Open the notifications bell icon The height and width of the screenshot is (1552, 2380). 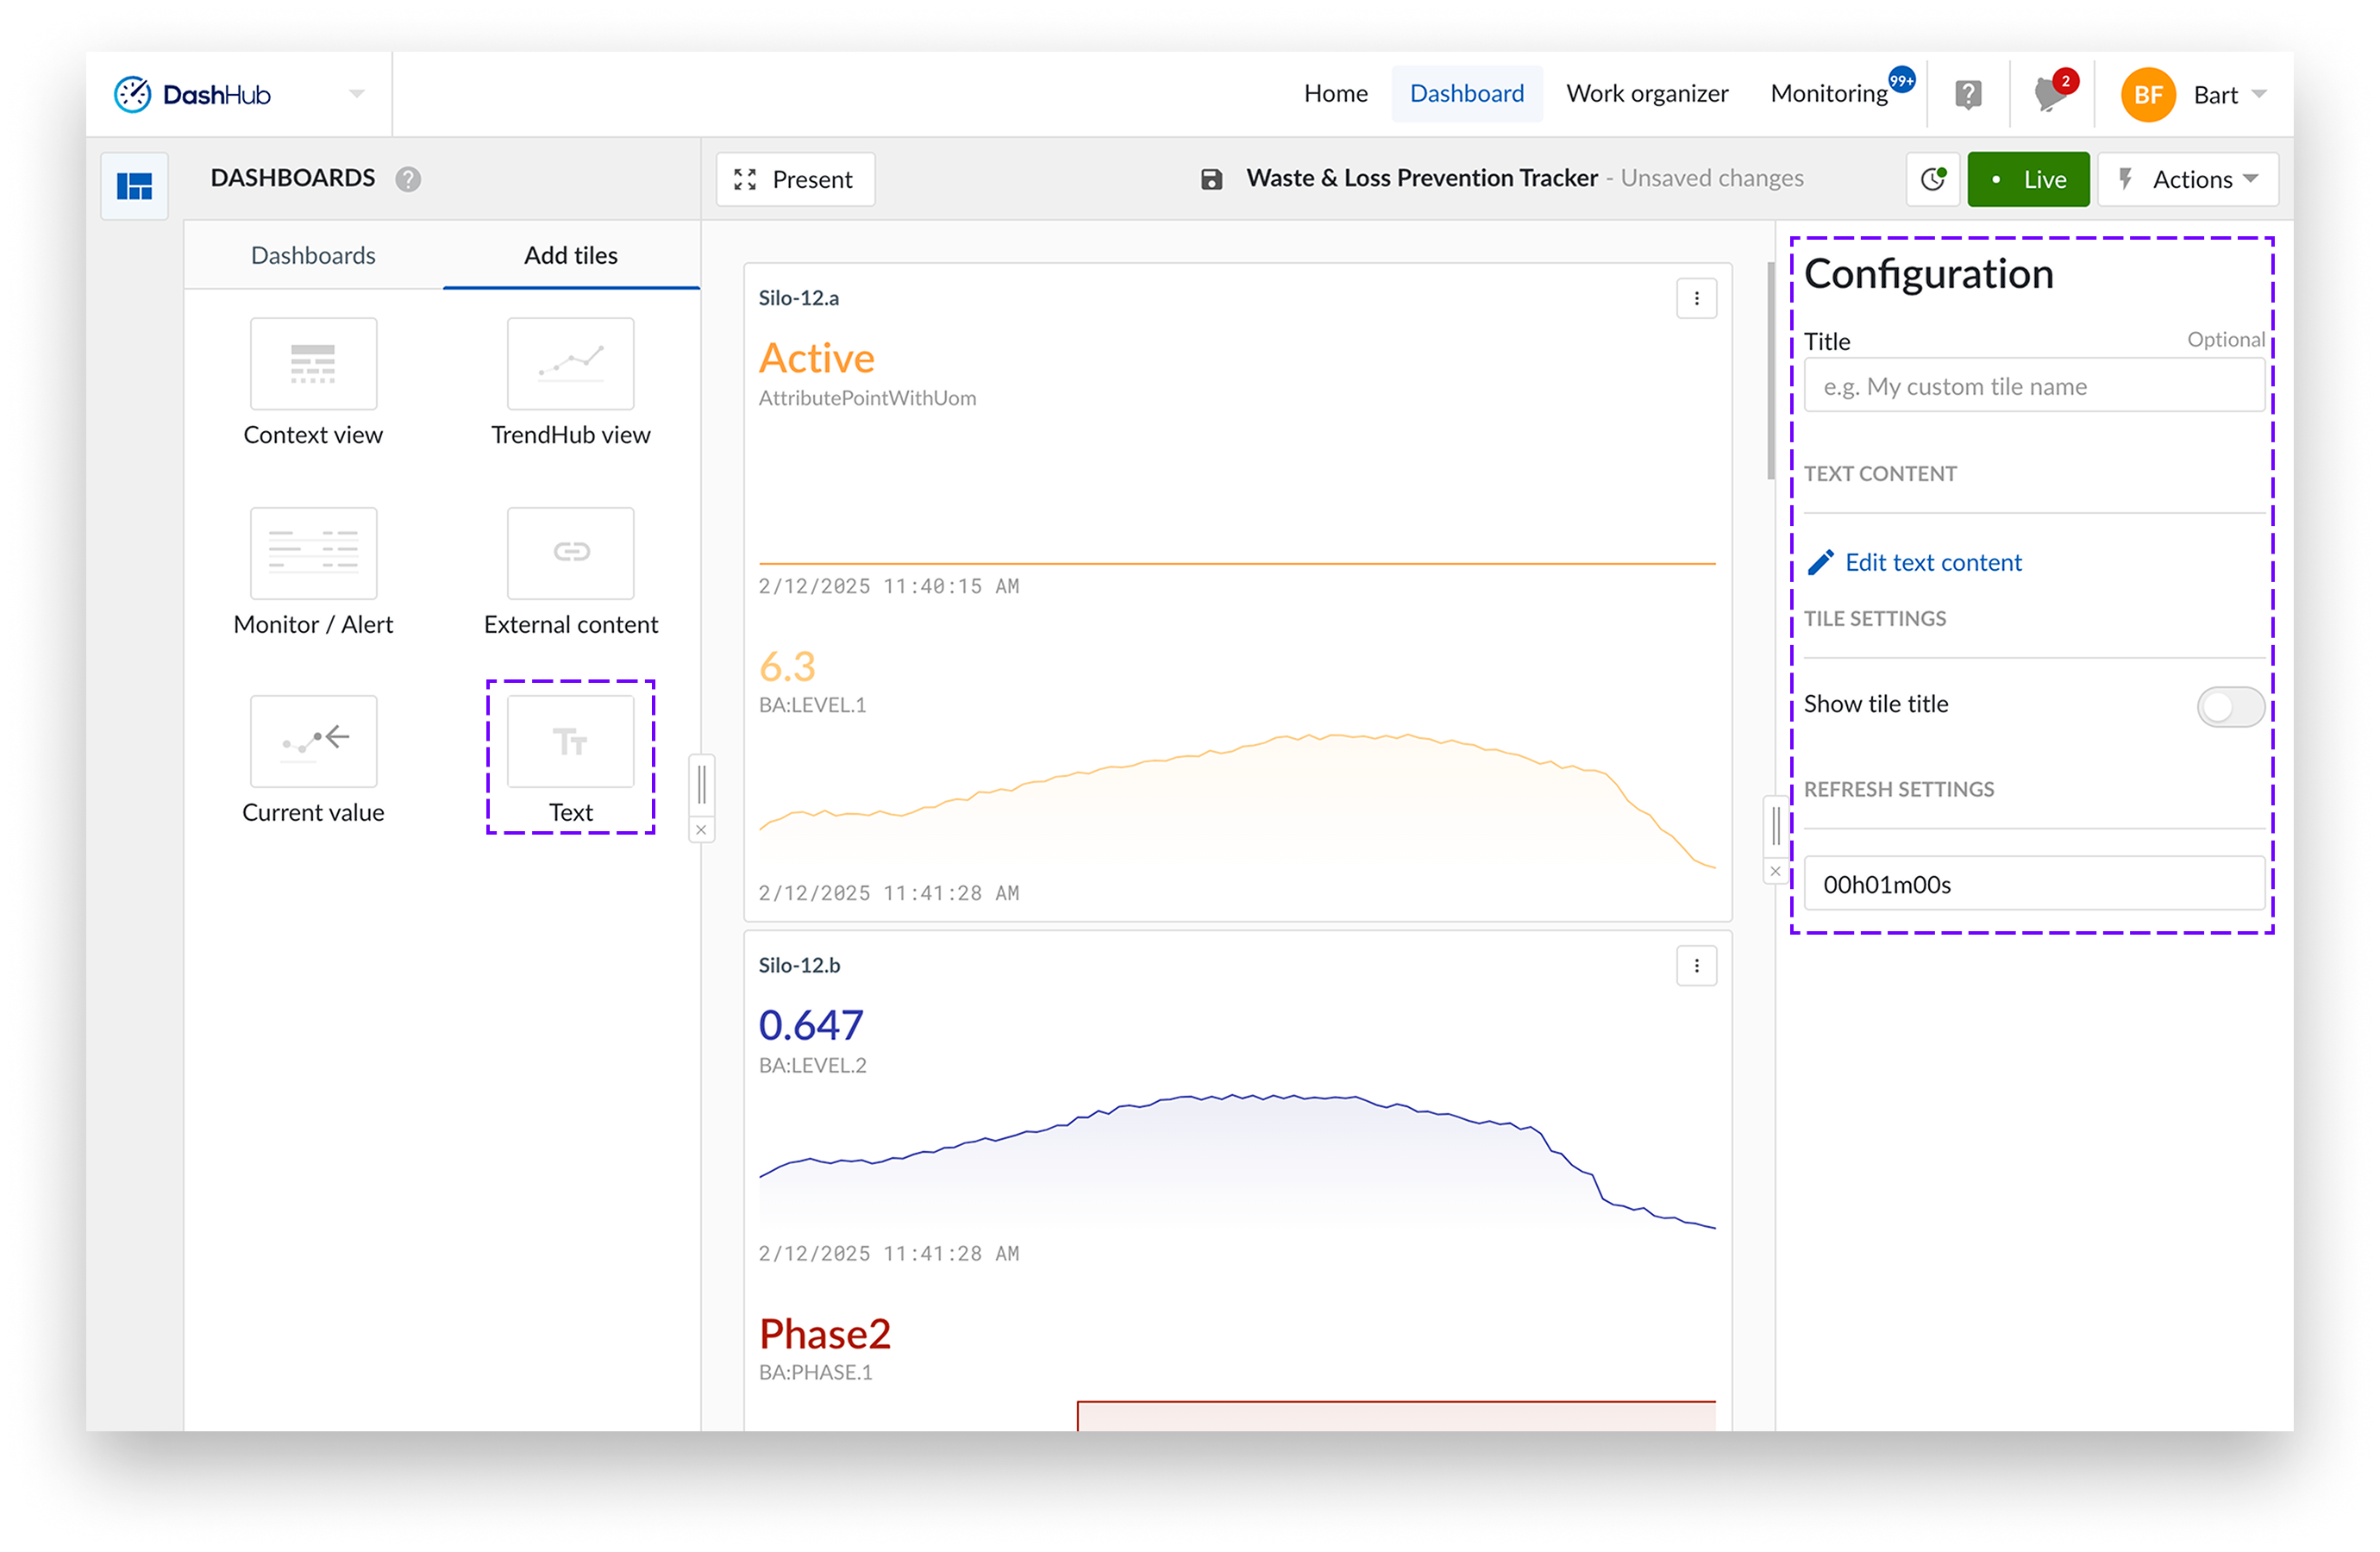coord(2050,95)
